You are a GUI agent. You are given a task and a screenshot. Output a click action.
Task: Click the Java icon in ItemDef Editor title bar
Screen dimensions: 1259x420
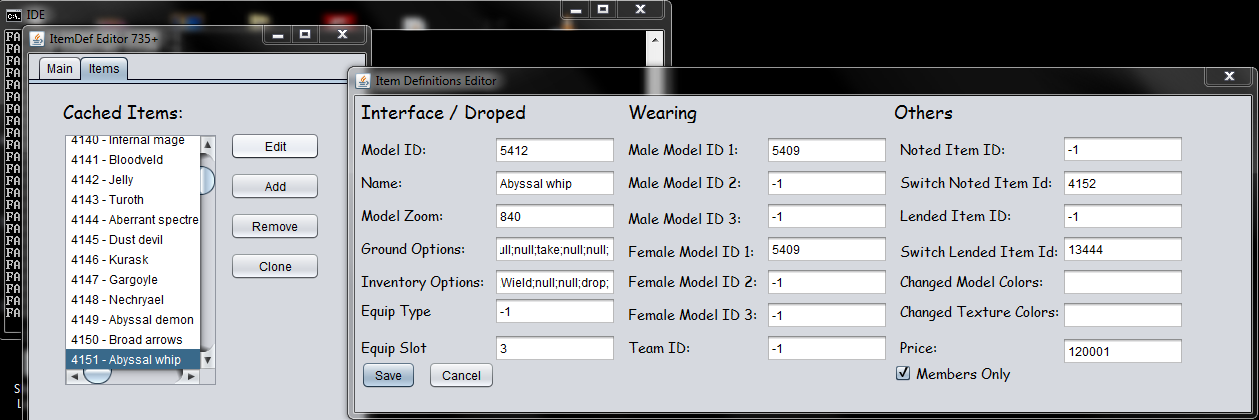[x=37, y=38]
